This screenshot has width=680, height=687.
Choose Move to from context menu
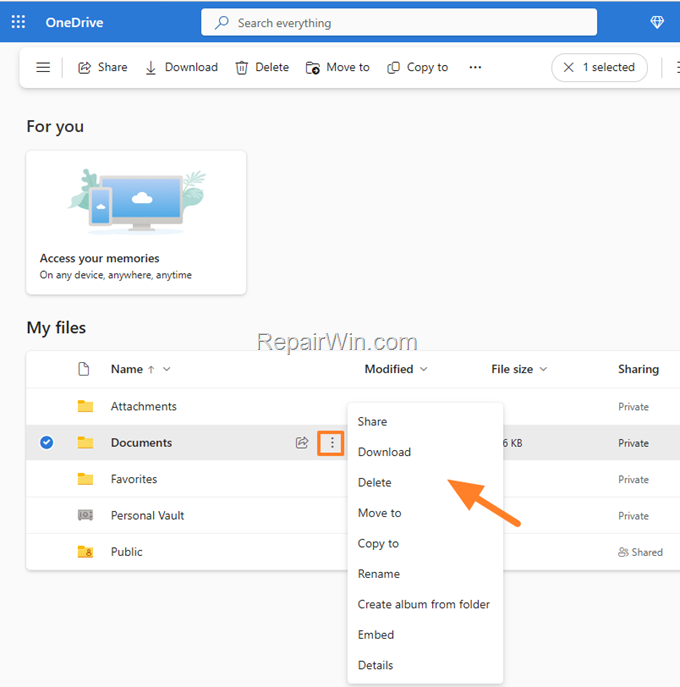point(425,513)
